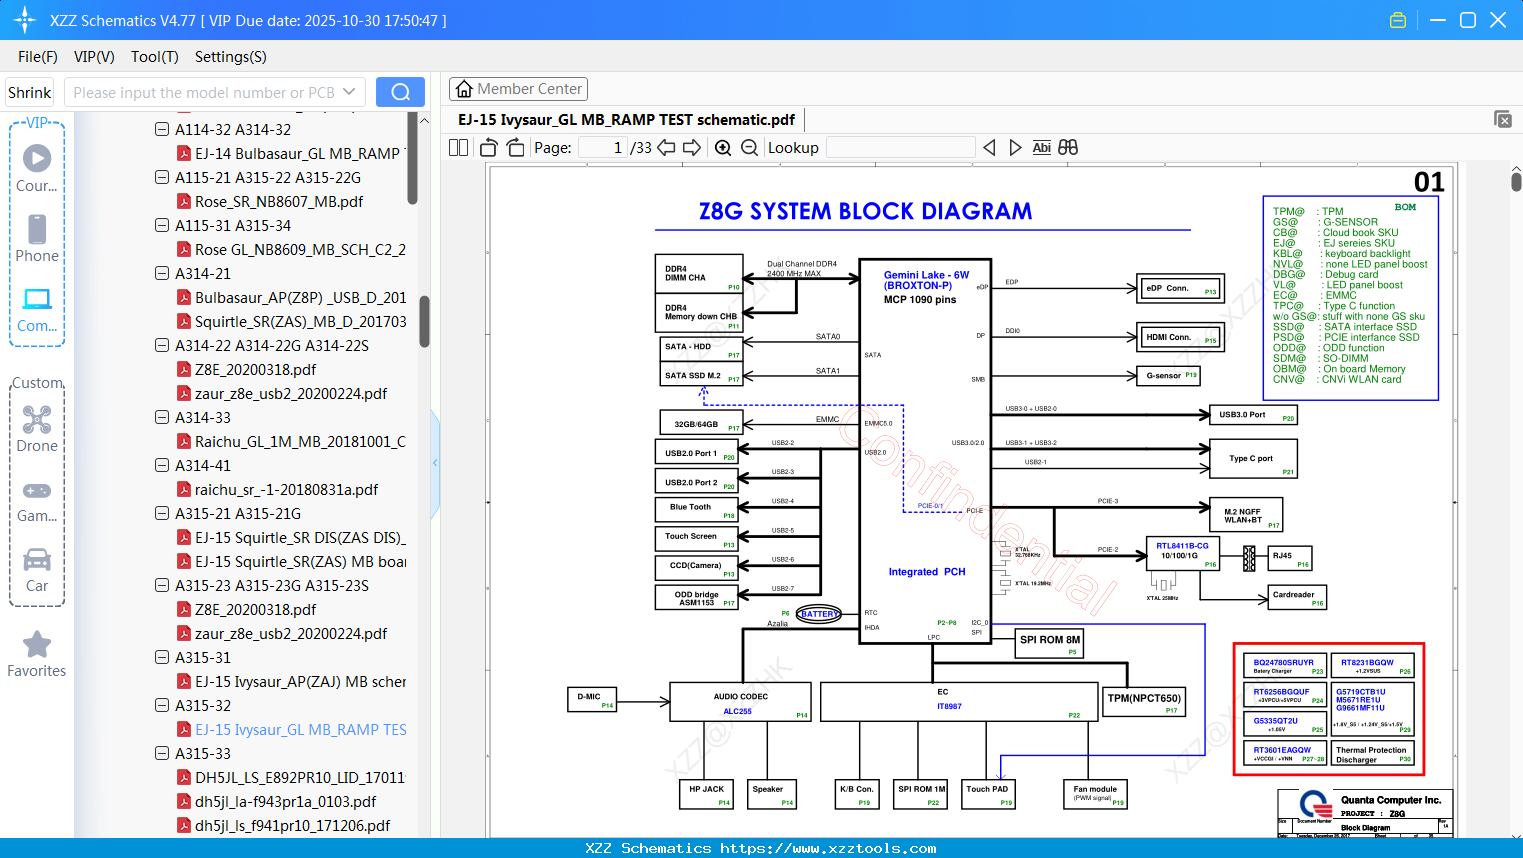This screenshot has width=1523, height=858.
Task: Zoom out of the schematic
Action: [x=750, y=148]
